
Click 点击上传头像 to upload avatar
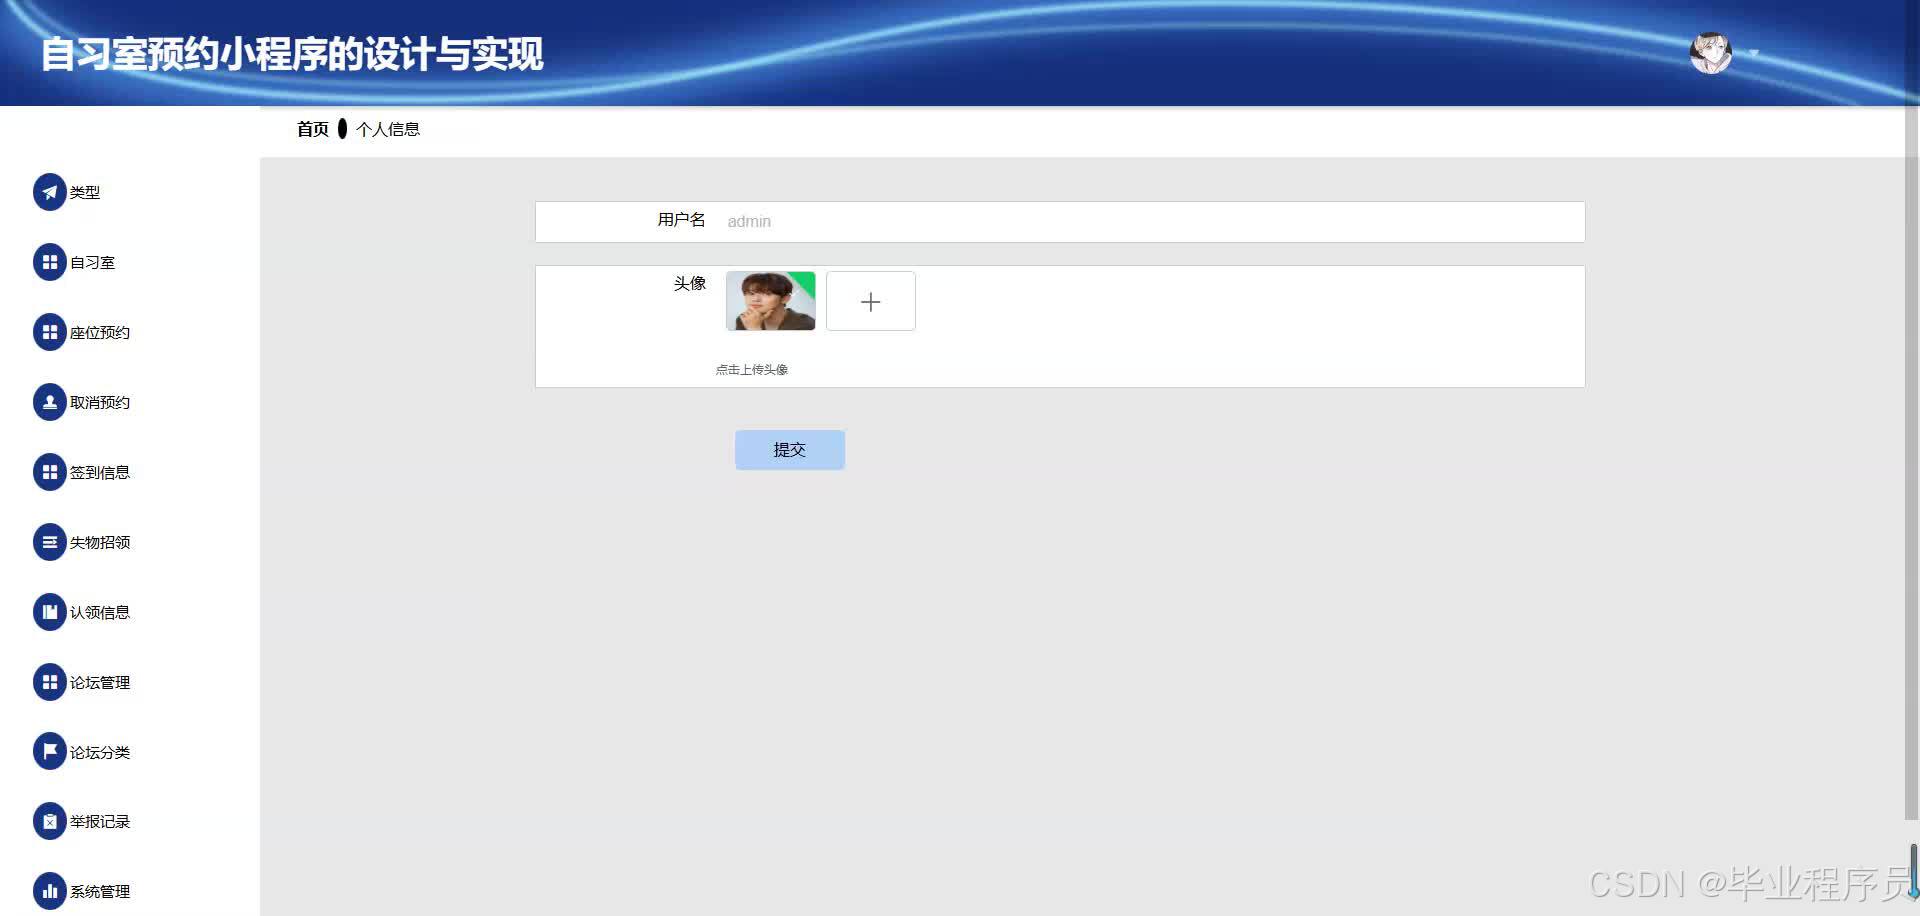(x=751, y=369)
